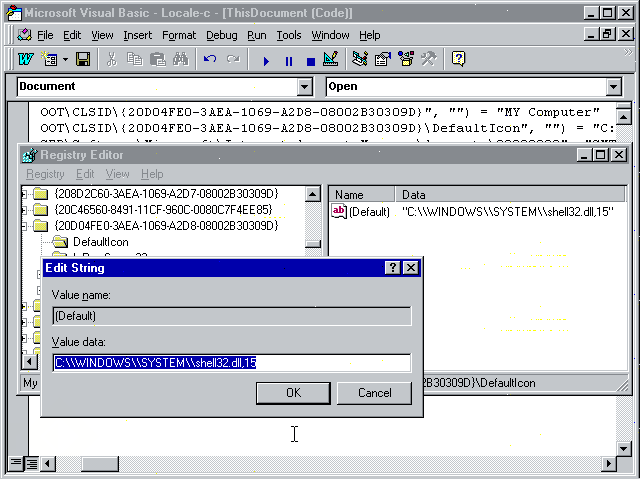Open the Procedure dropdown showing Open

[613, 87]
